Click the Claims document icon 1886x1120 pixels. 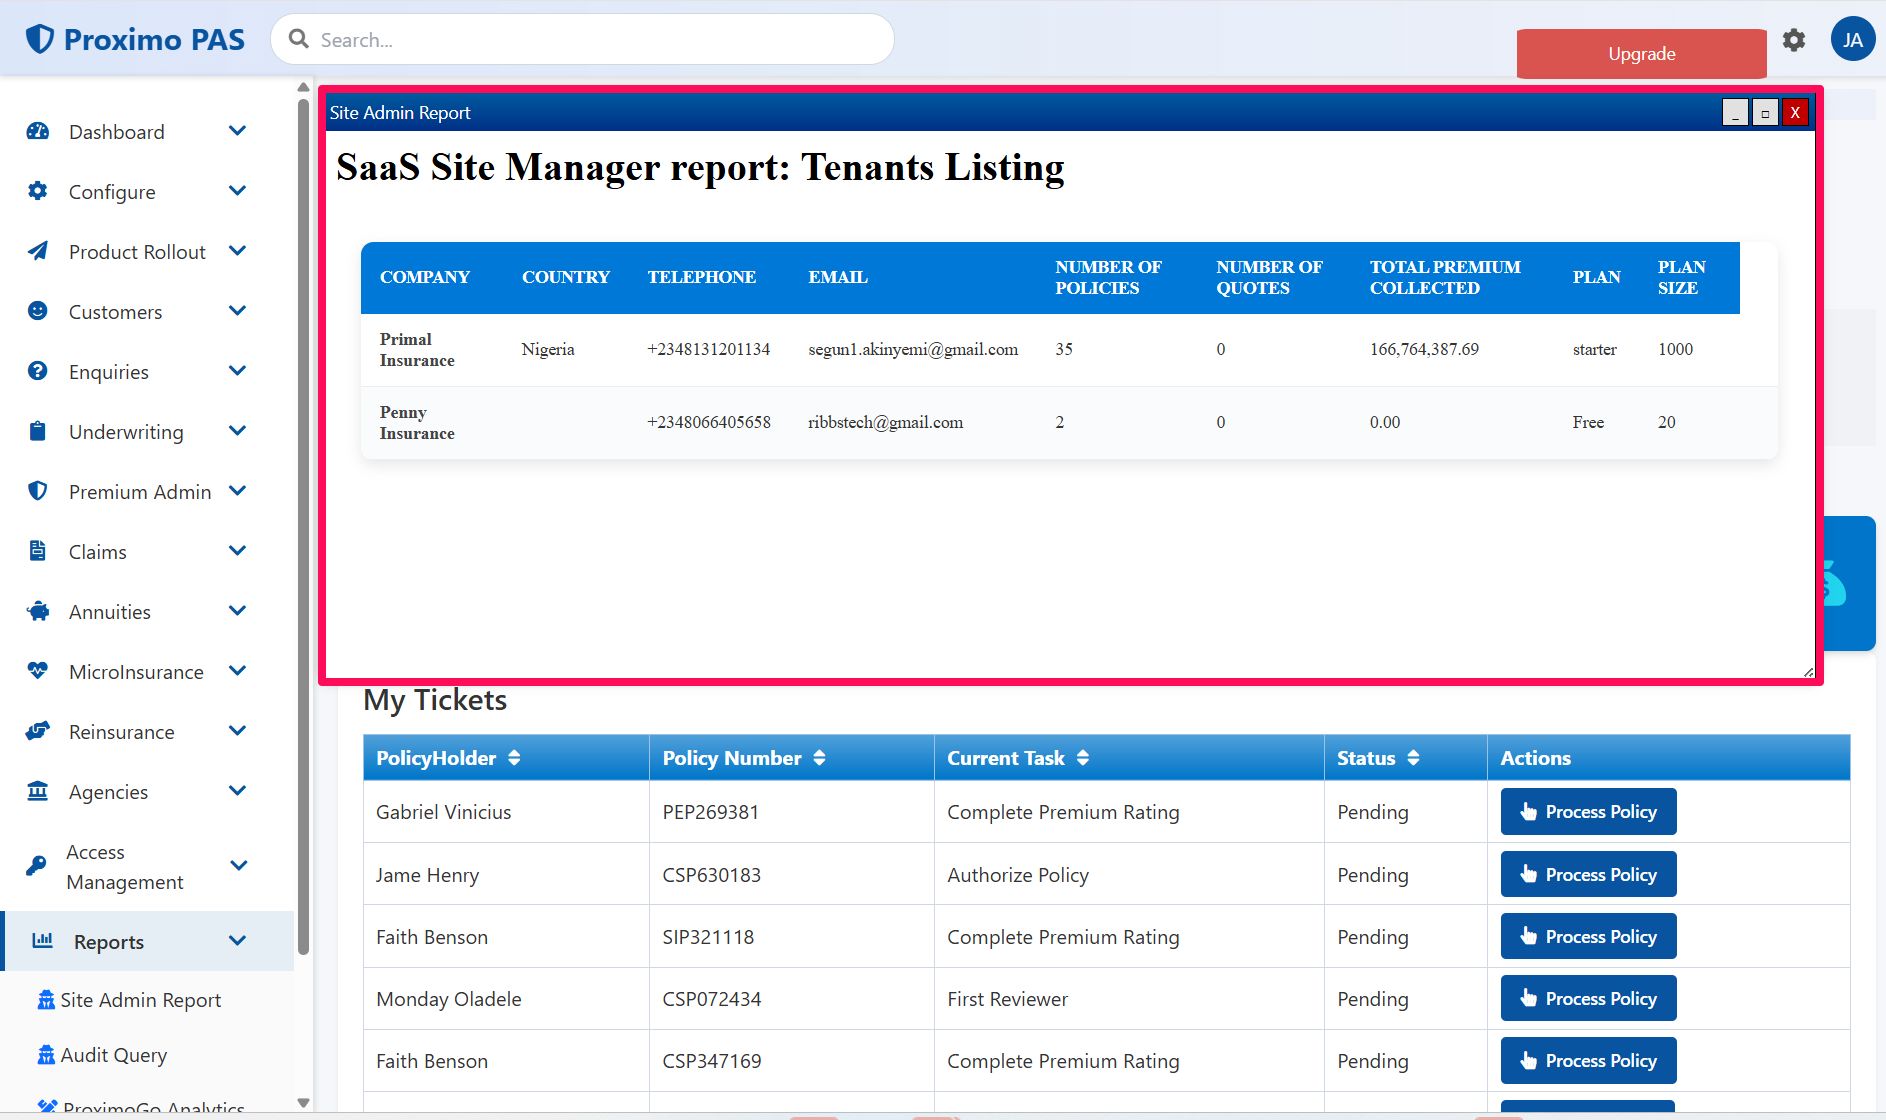38,551
